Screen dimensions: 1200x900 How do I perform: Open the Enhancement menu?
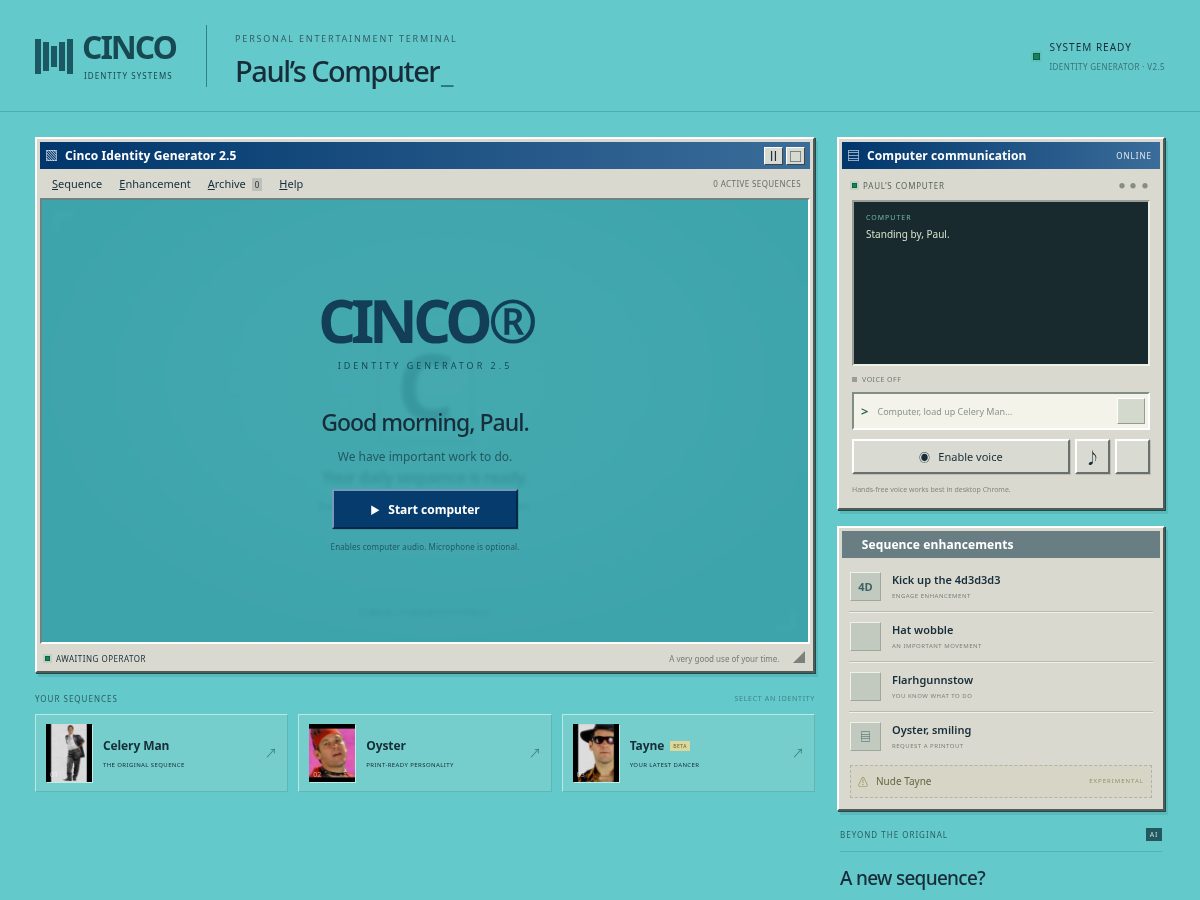pos(155,184)
